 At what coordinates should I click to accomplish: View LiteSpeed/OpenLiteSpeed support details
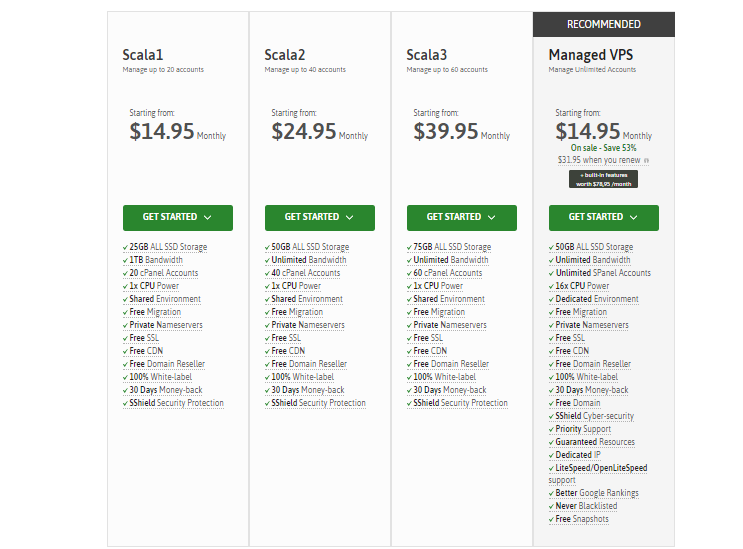[x=600, y=468]
